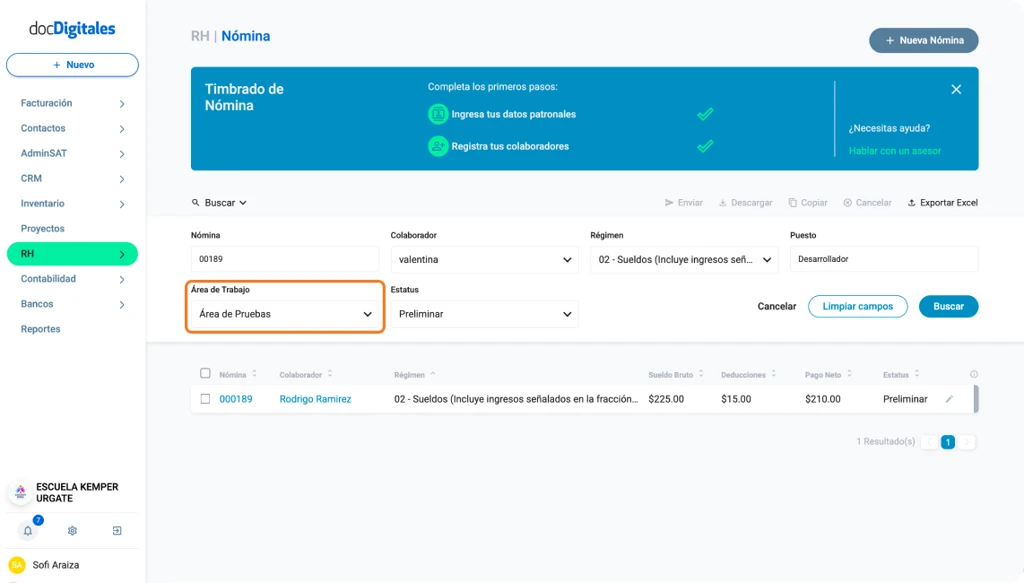Expand the CRM menu chevron
The height and width of the screenshot is (583, 1024).
[x=121, y=179]
